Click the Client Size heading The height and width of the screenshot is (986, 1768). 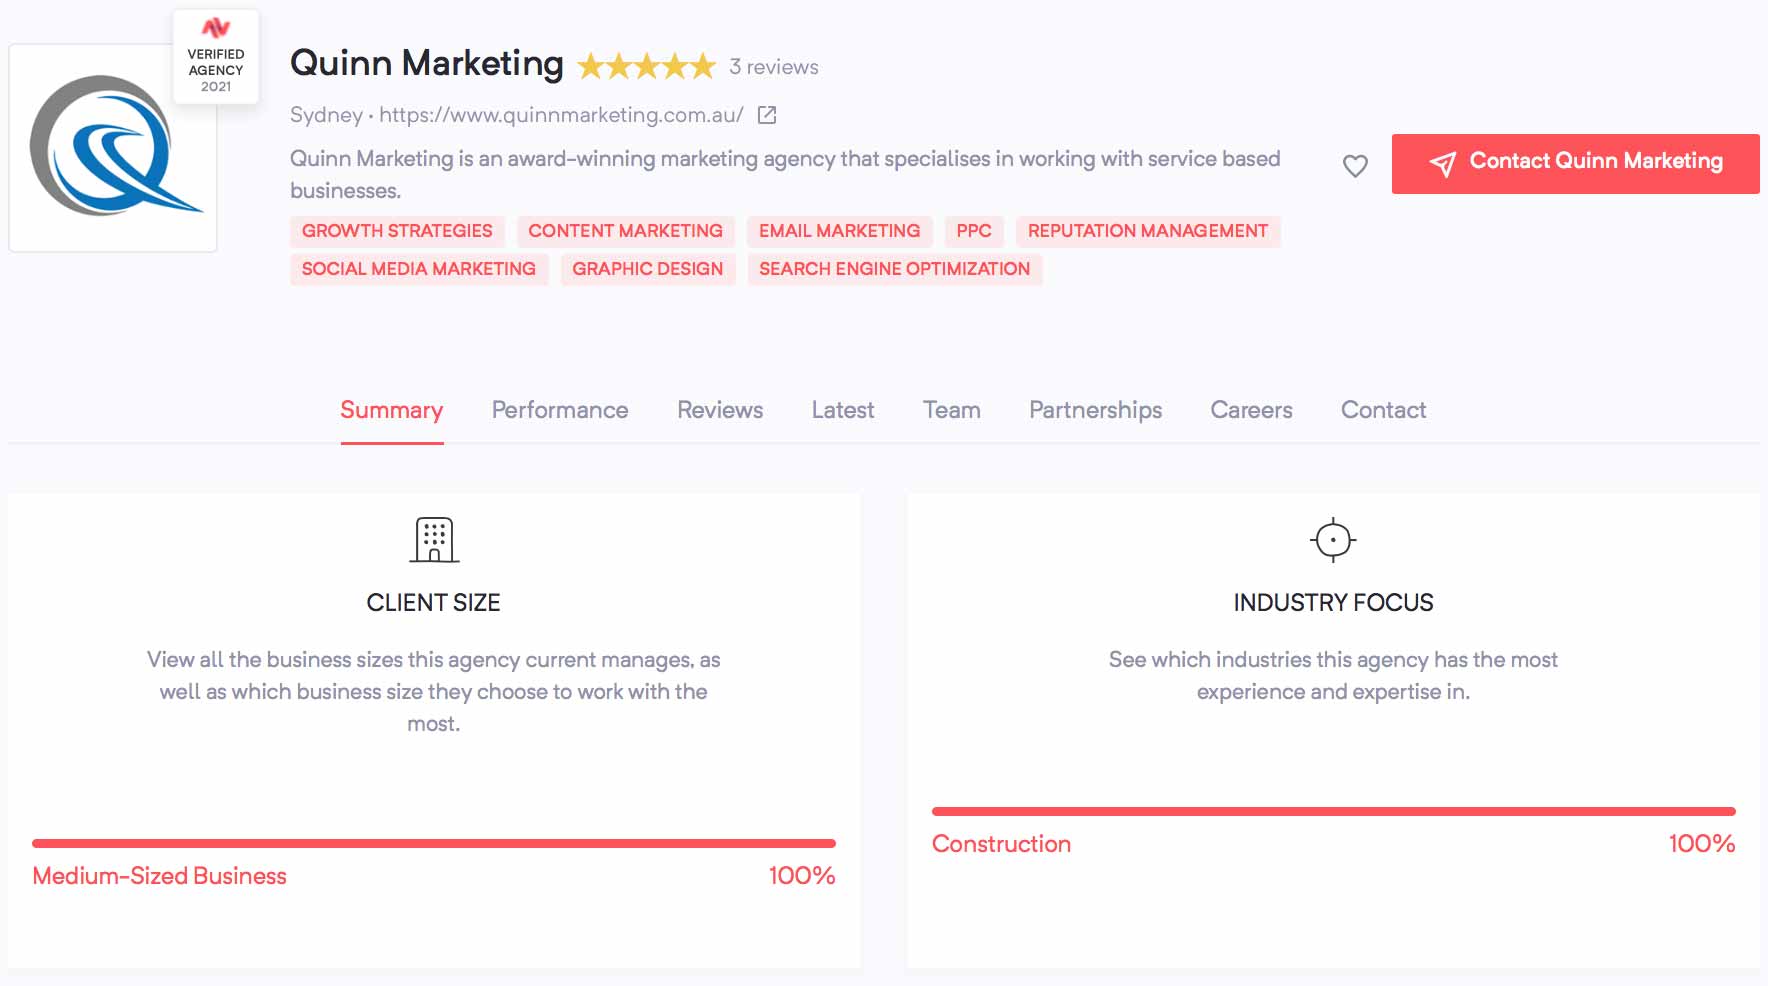434,603
